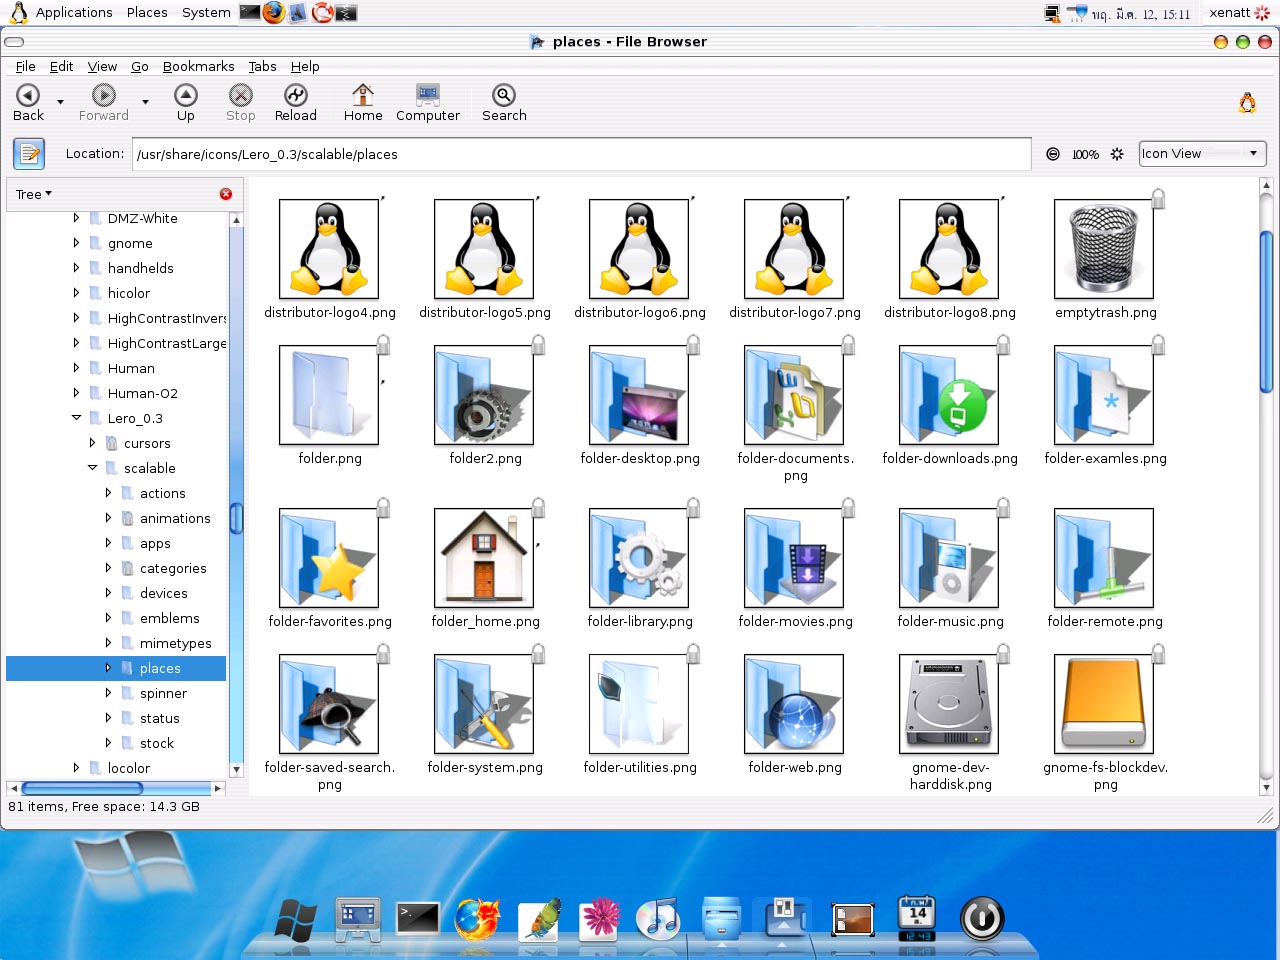Select folder_home.png house icon

click(484, 558)
